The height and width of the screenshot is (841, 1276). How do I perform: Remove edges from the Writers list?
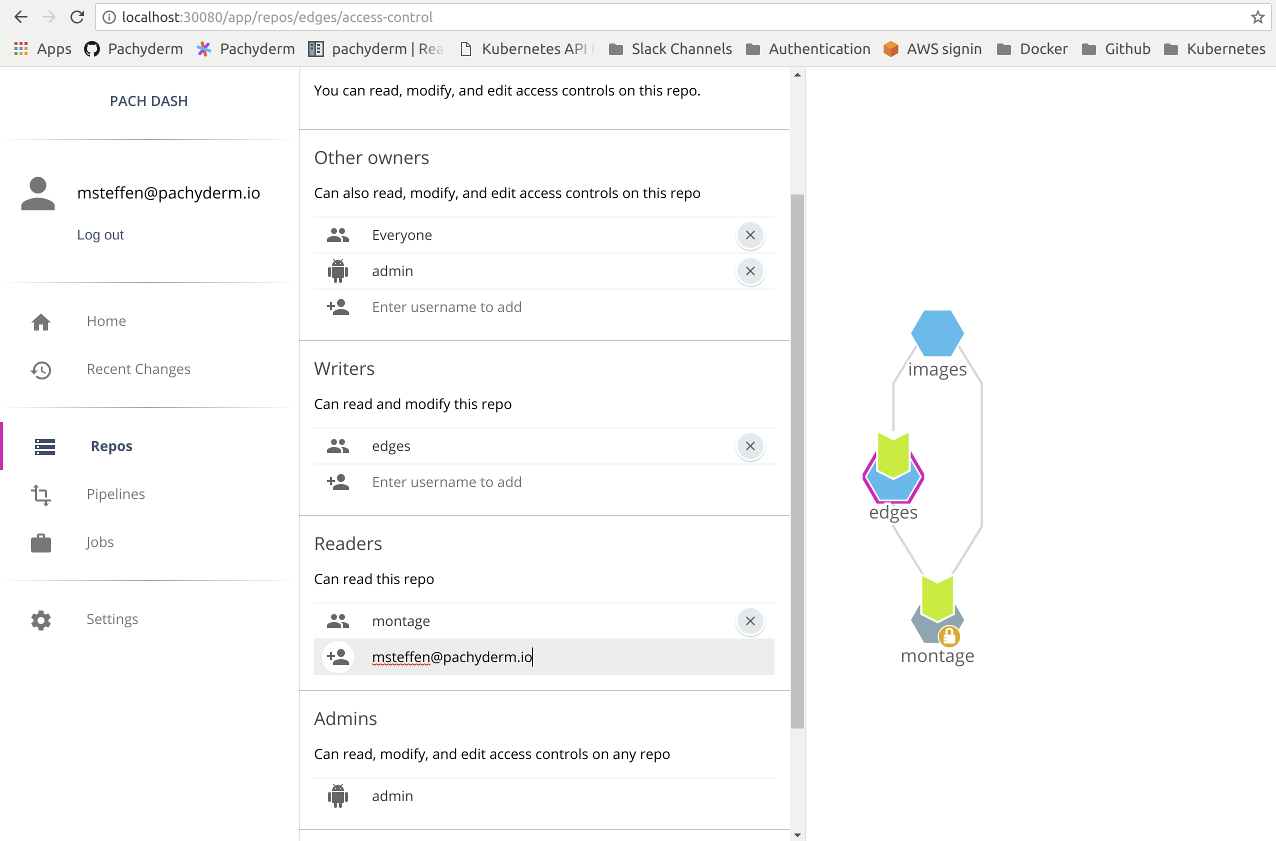pos(750,446)
